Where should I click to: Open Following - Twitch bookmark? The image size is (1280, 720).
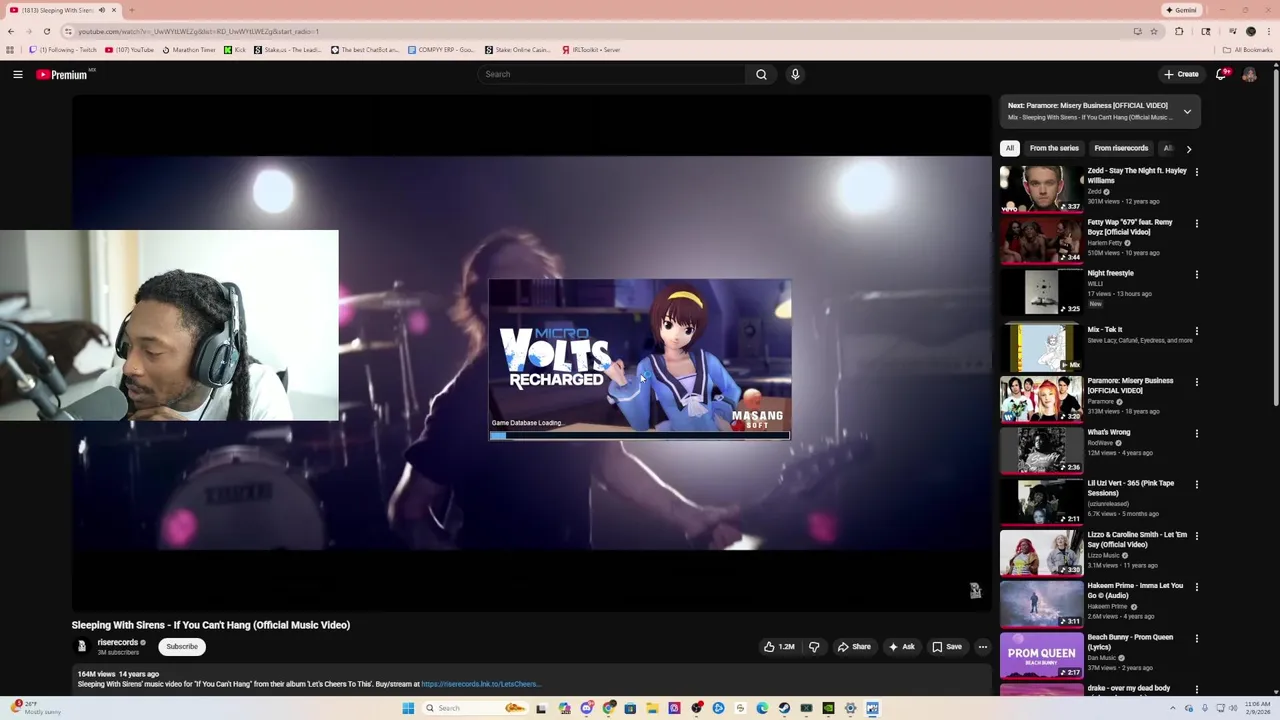(x=63, y=49)
